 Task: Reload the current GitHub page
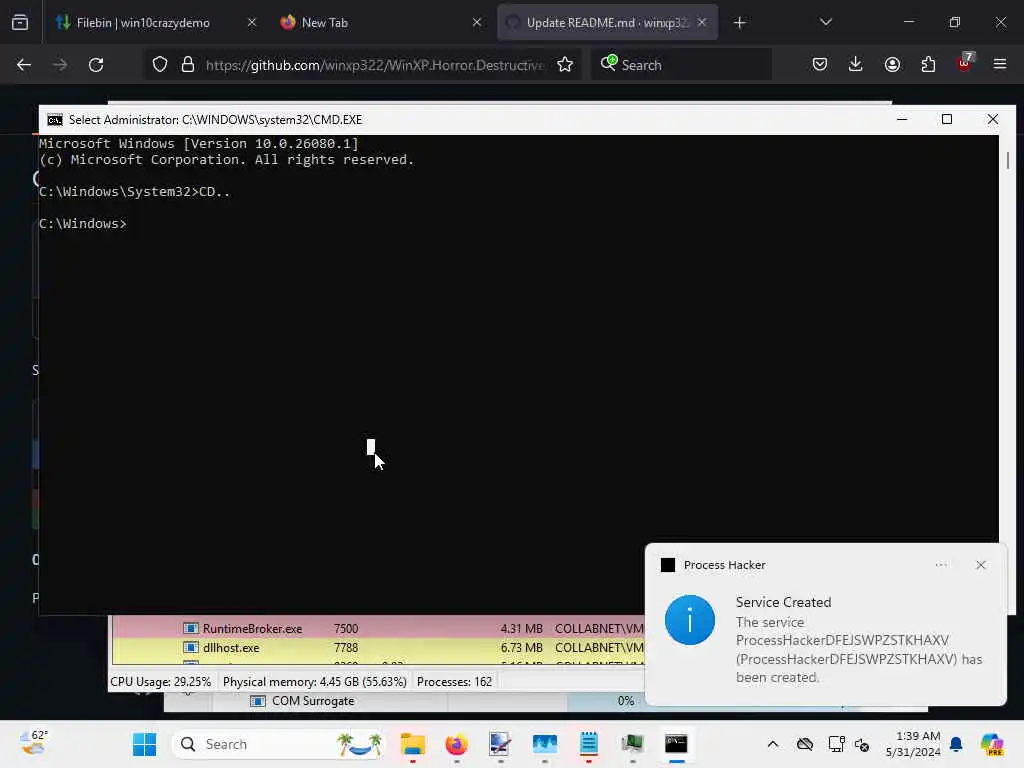96,65
